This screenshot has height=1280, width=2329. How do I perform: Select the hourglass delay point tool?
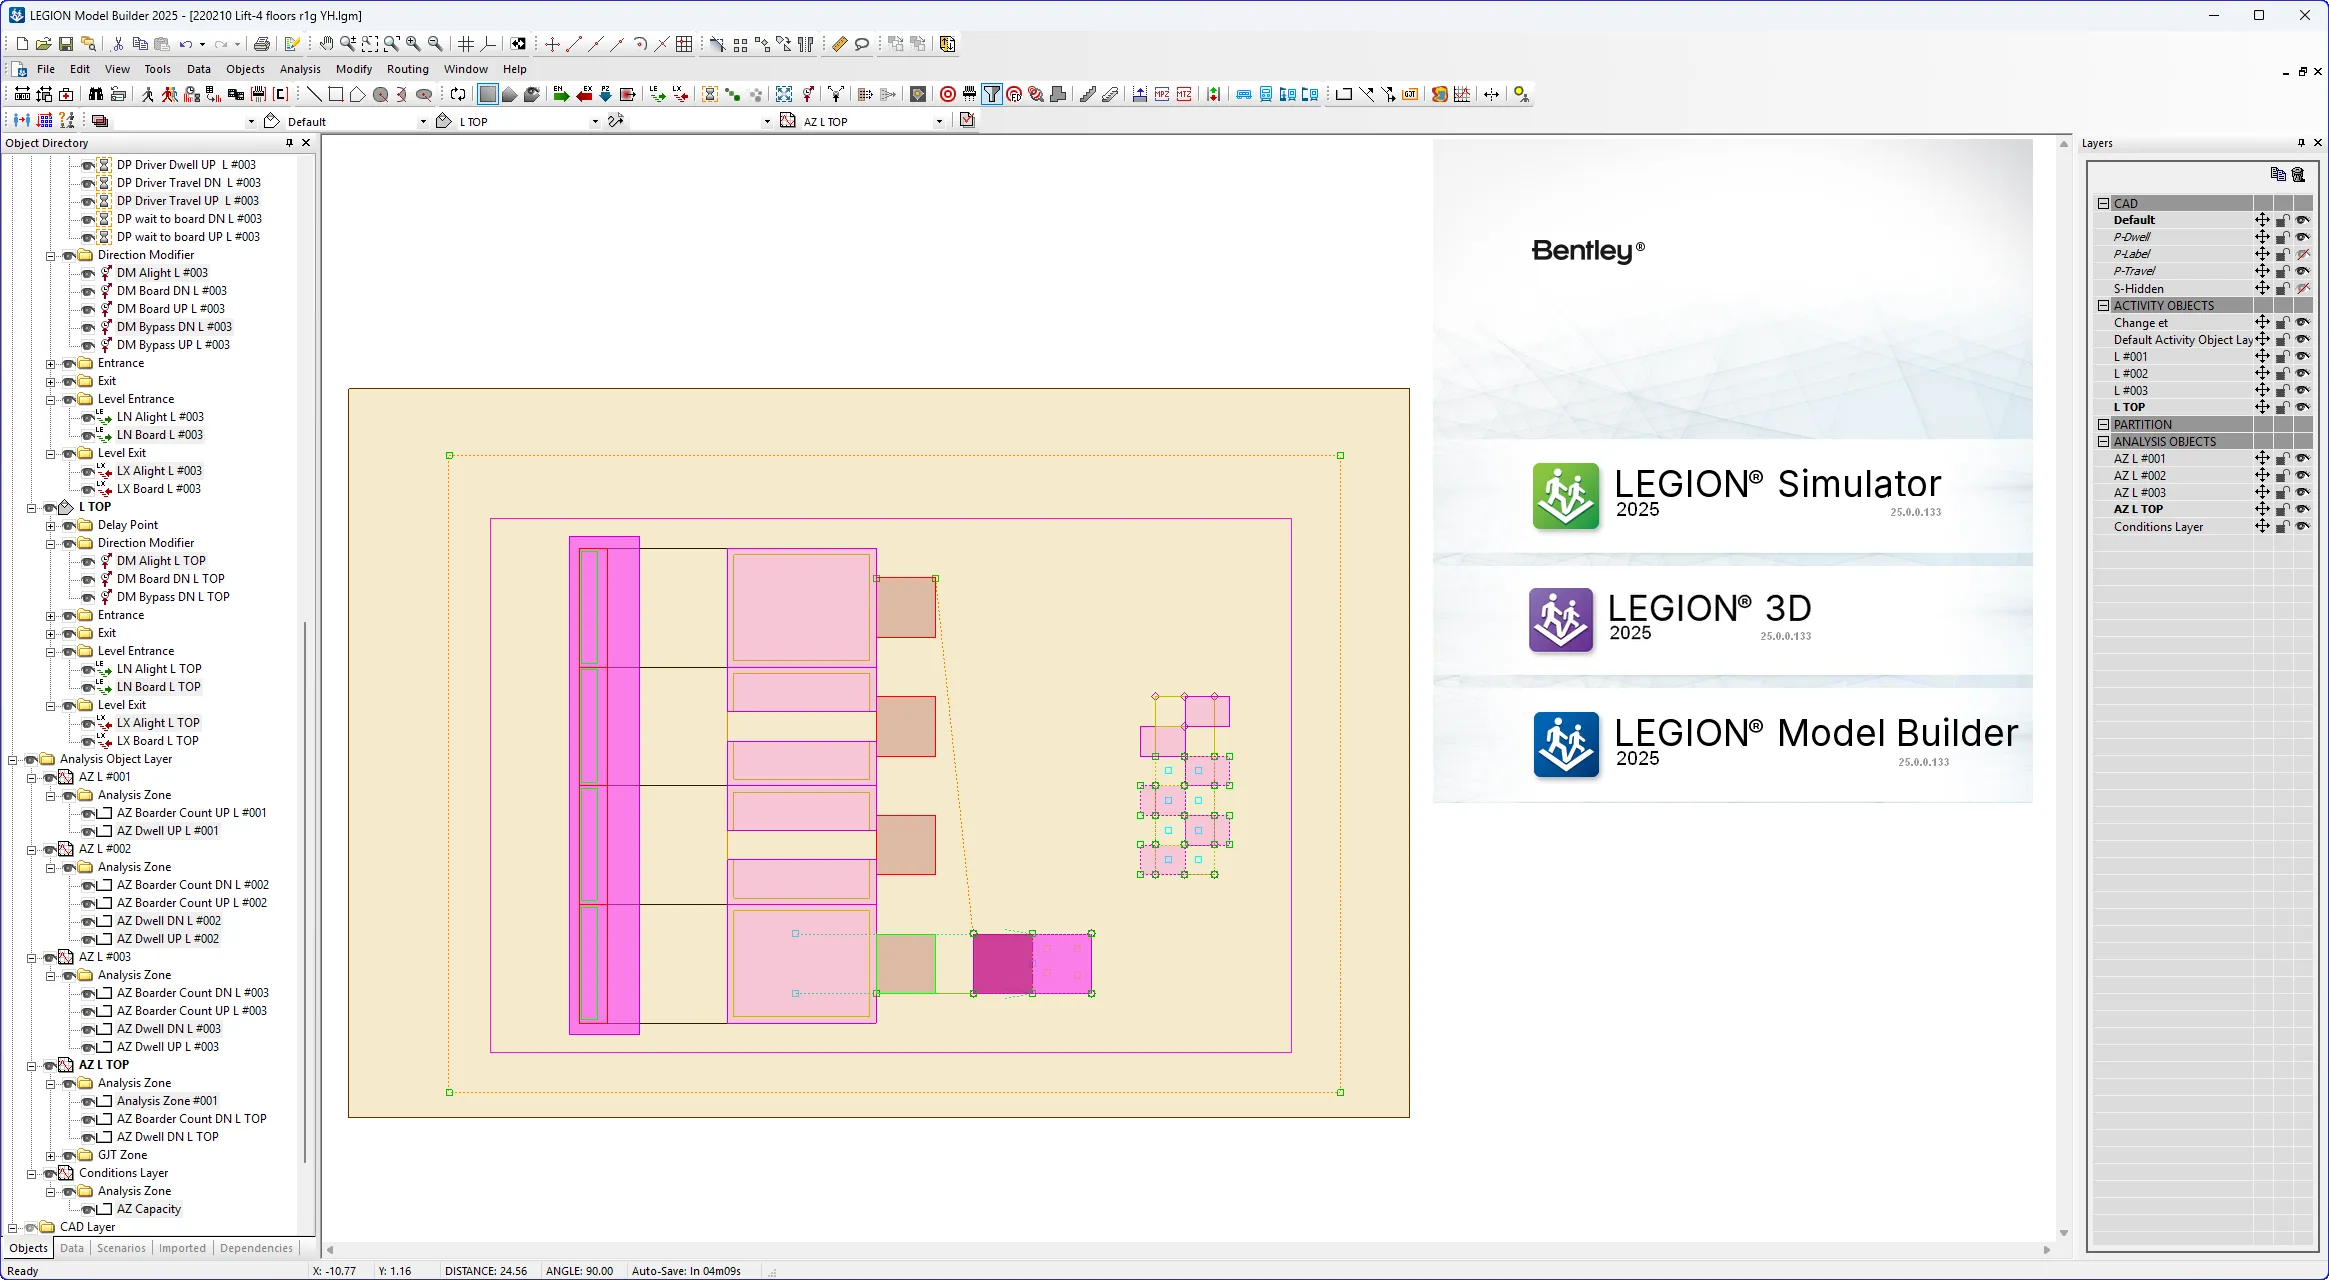710,94
